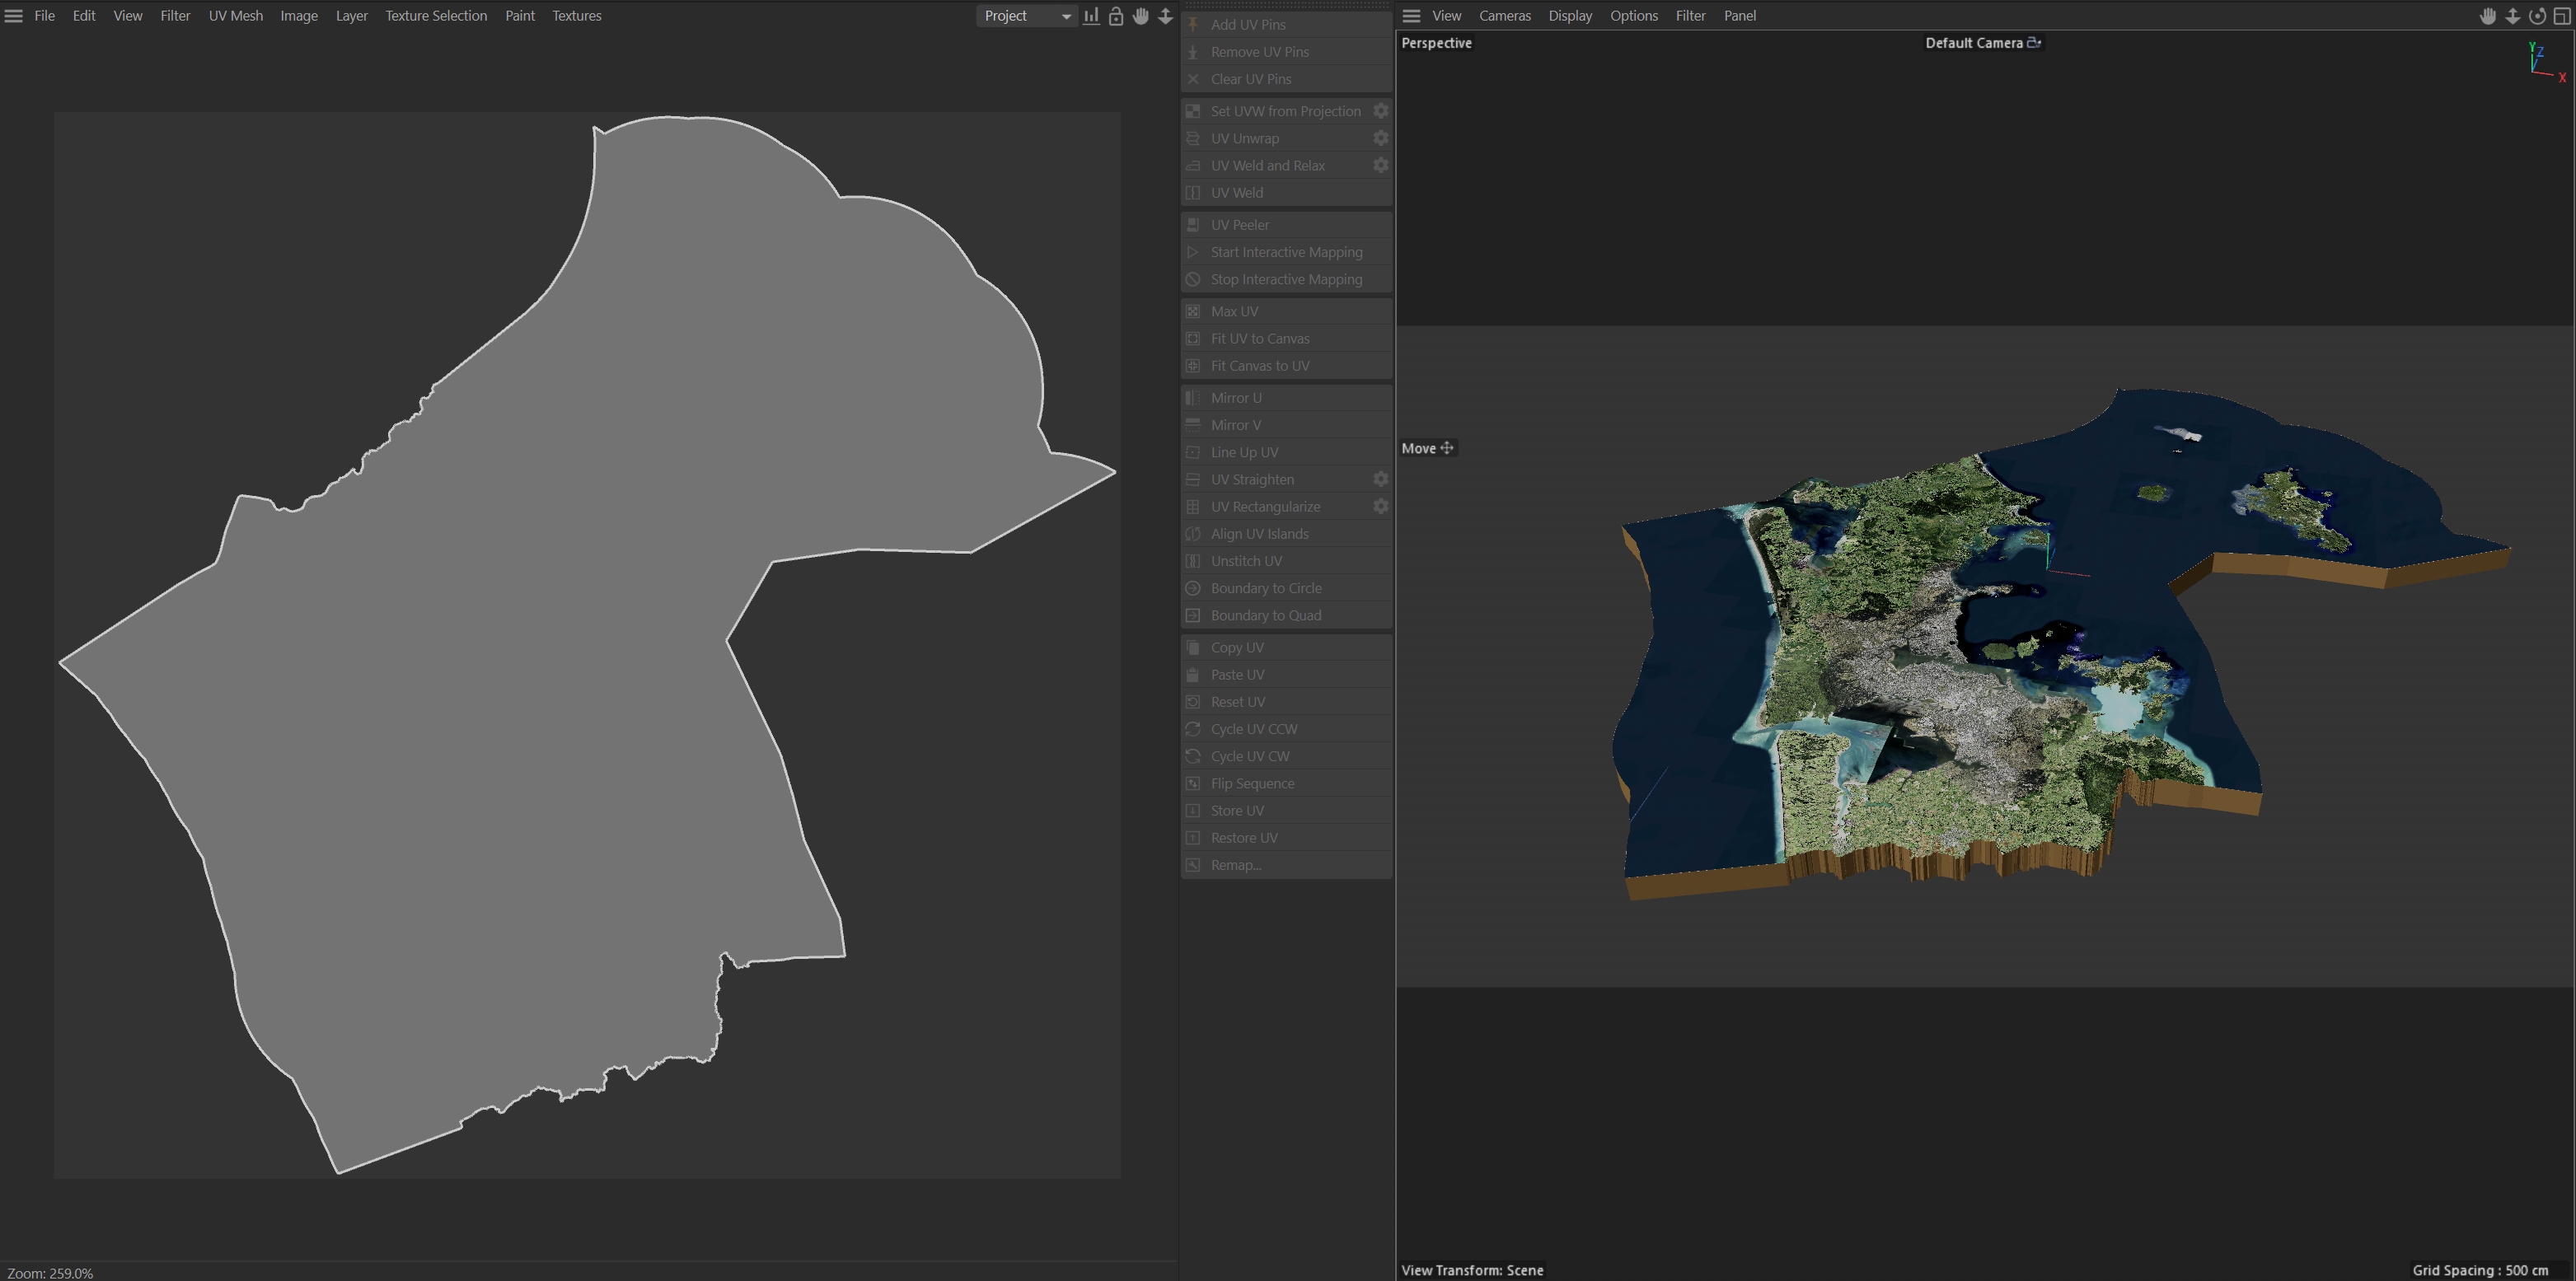This screenshot has width=2576, height=1281.
Task: Open UV Unwrap settings gear
Action: [x=1380, y=138]
